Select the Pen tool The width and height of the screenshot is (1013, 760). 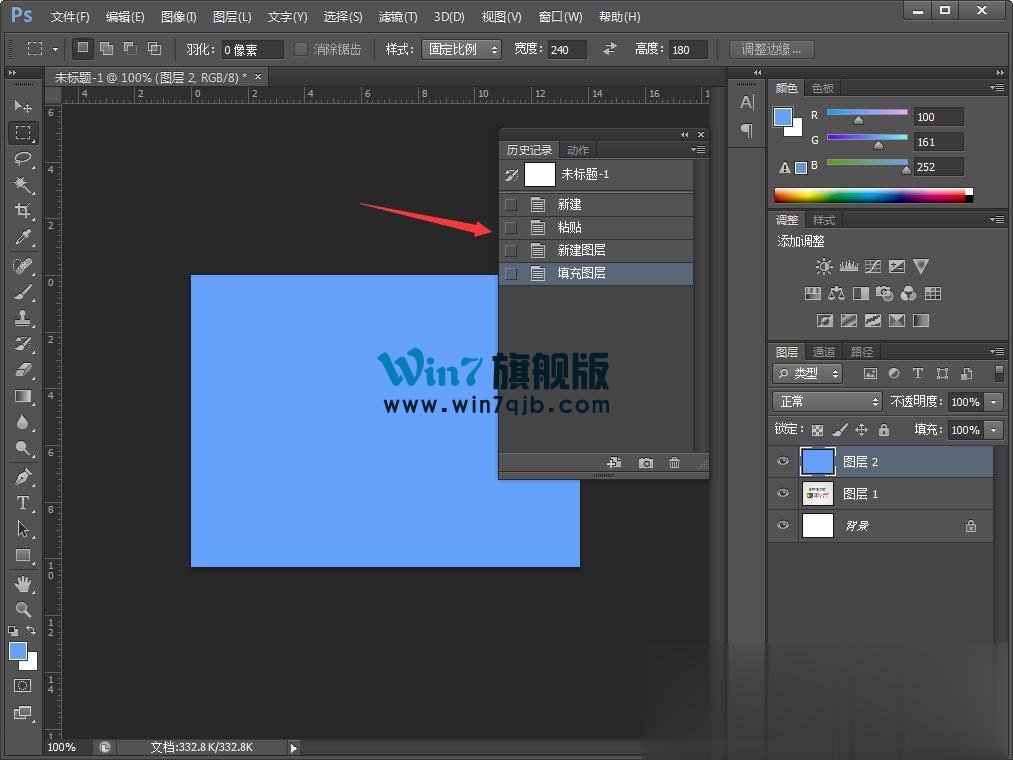[23, 477]
